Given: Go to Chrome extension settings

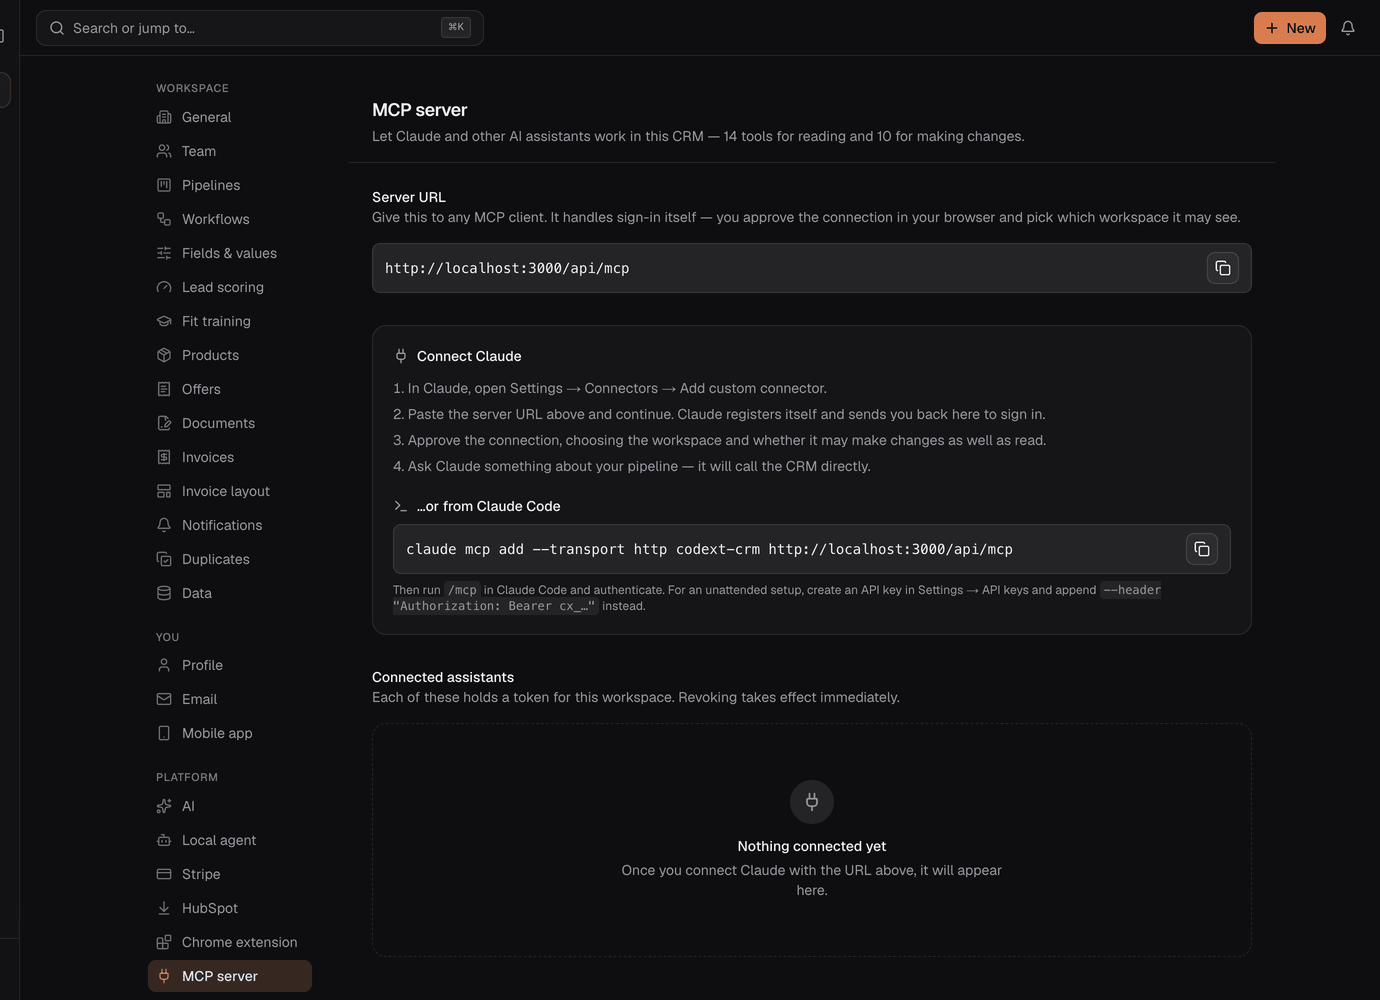Looking at the screenshot, I should pyautogui.click(x=229, y=942).
